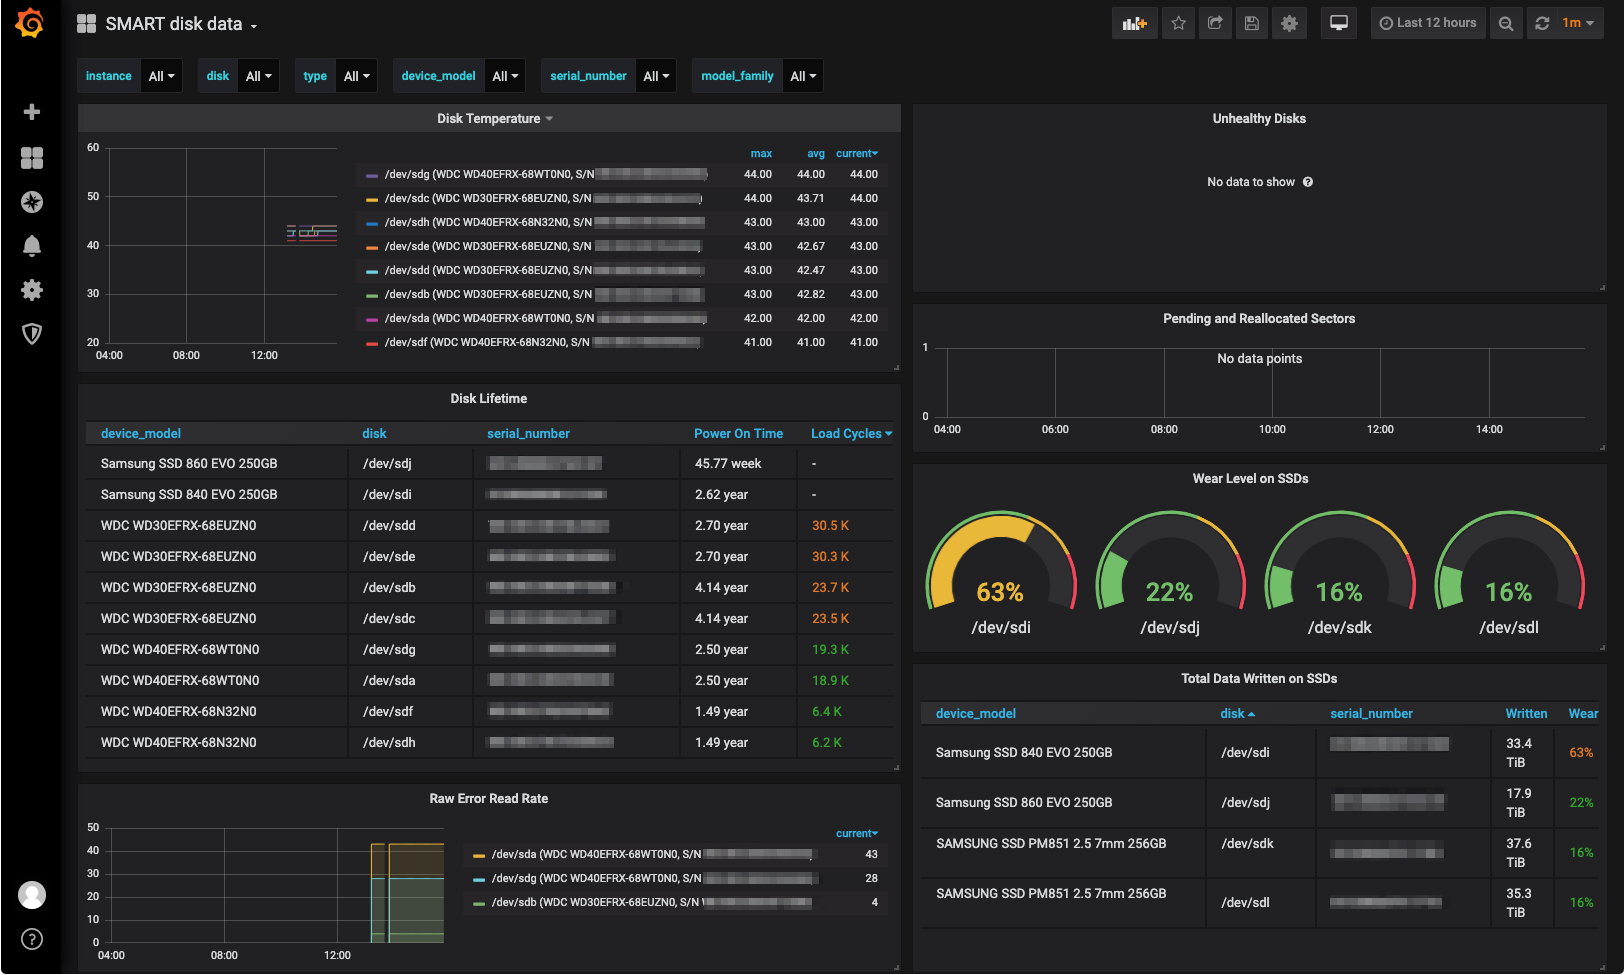
Task: Click the Refresh dashboard icon
Action: point(1542,23)
